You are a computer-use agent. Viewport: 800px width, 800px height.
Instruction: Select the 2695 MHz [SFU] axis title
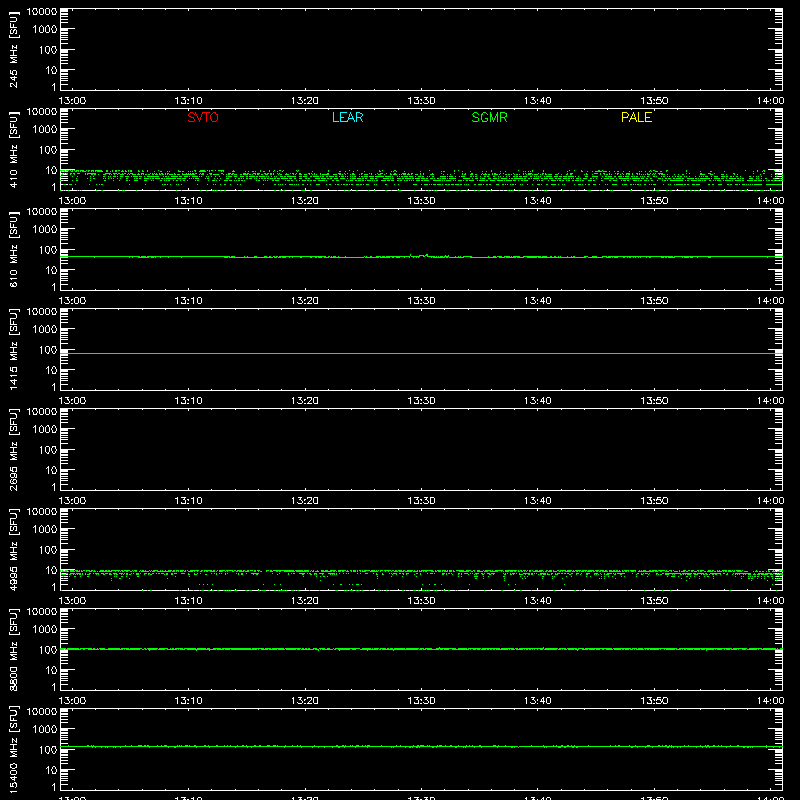coord(13,449)
